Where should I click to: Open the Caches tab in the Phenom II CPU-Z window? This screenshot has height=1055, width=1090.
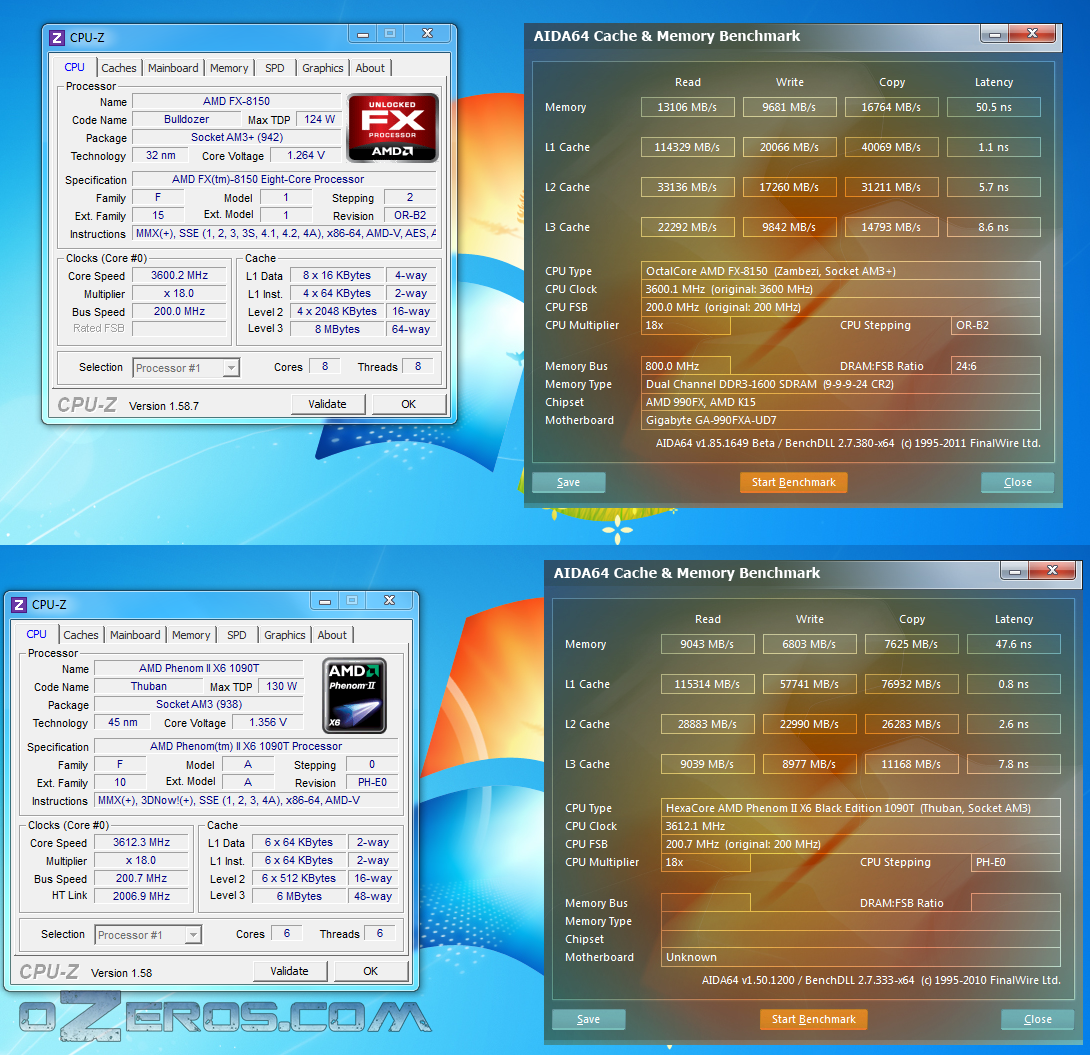[x=81, y=635]
